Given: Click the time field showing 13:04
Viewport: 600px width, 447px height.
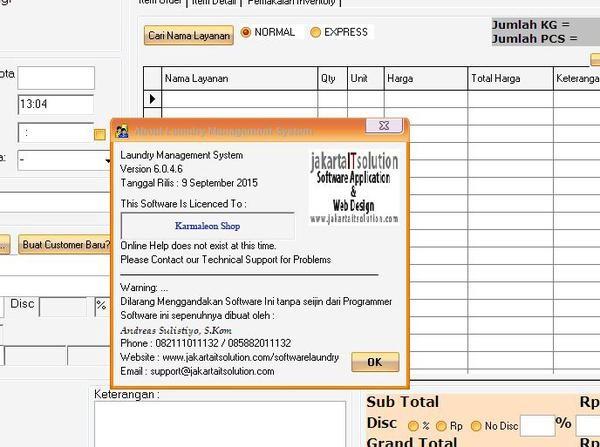Looking at the screenshot, I should click(54, 104).
